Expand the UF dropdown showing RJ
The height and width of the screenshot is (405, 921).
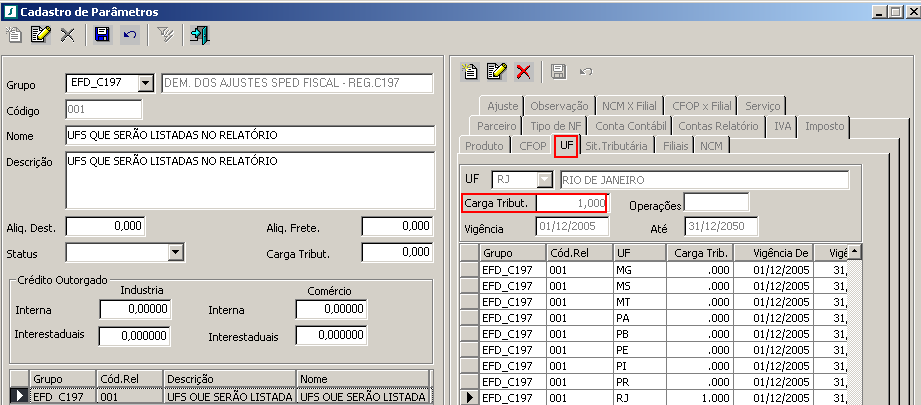[545, 180]
